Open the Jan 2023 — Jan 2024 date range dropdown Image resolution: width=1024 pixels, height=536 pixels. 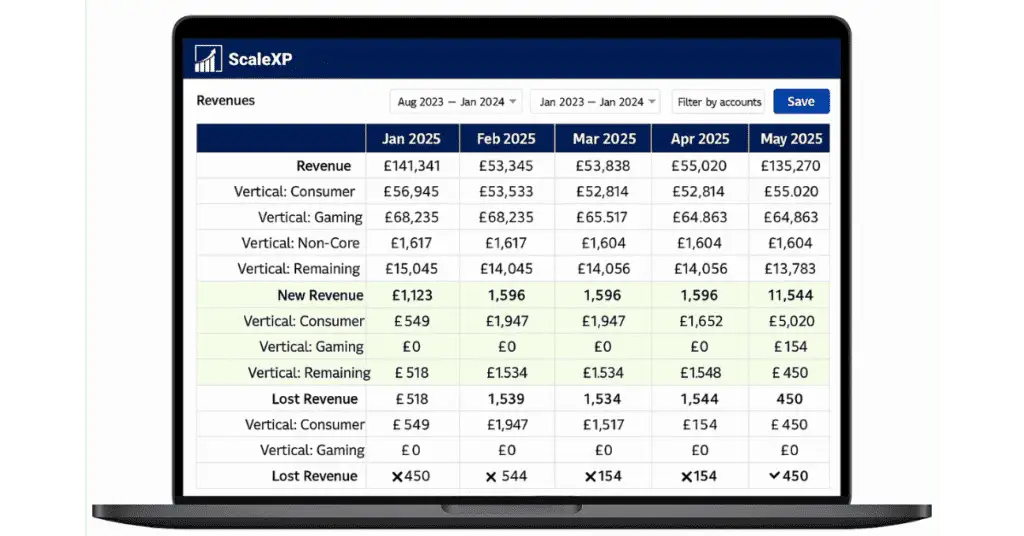click(x=595, y=102)
